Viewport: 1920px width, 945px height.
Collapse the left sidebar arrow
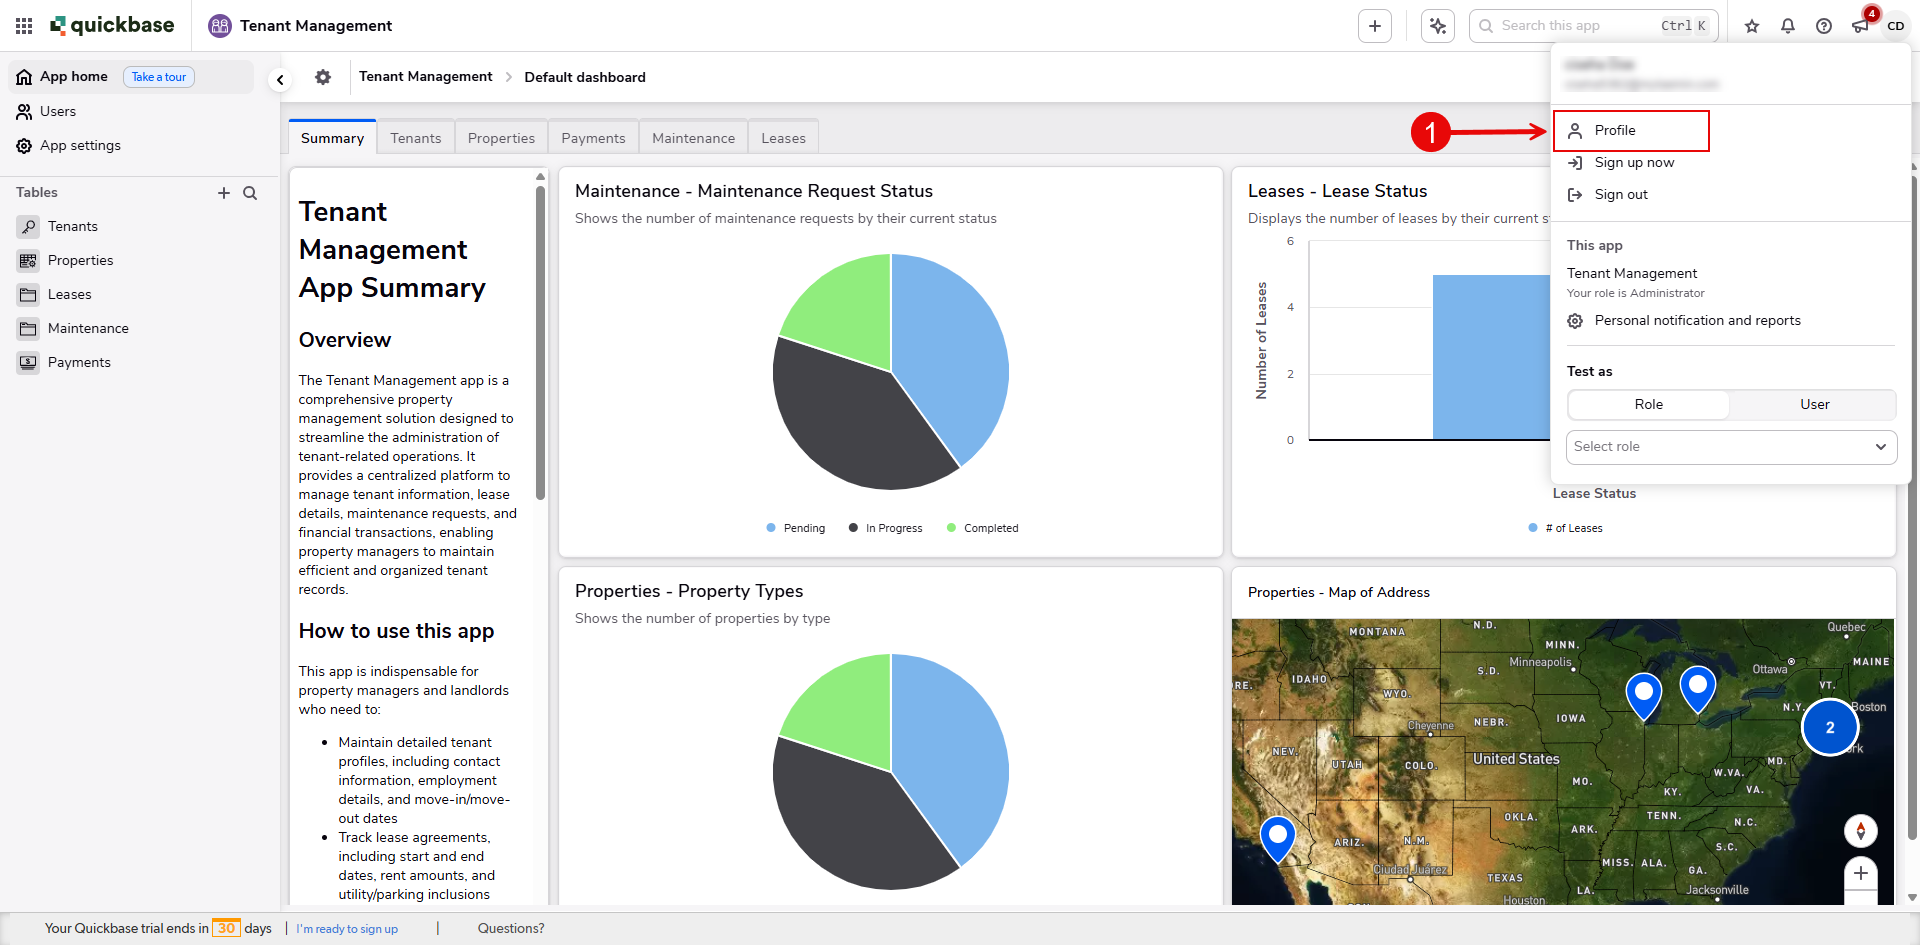[280, 80]
